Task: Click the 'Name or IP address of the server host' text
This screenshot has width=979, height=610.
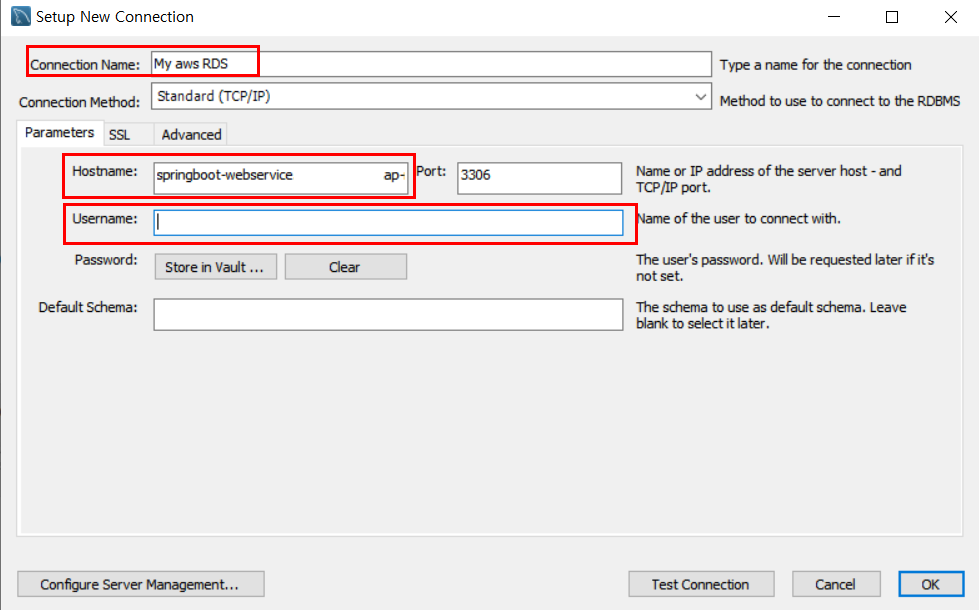Action: [x=769, y=179]
